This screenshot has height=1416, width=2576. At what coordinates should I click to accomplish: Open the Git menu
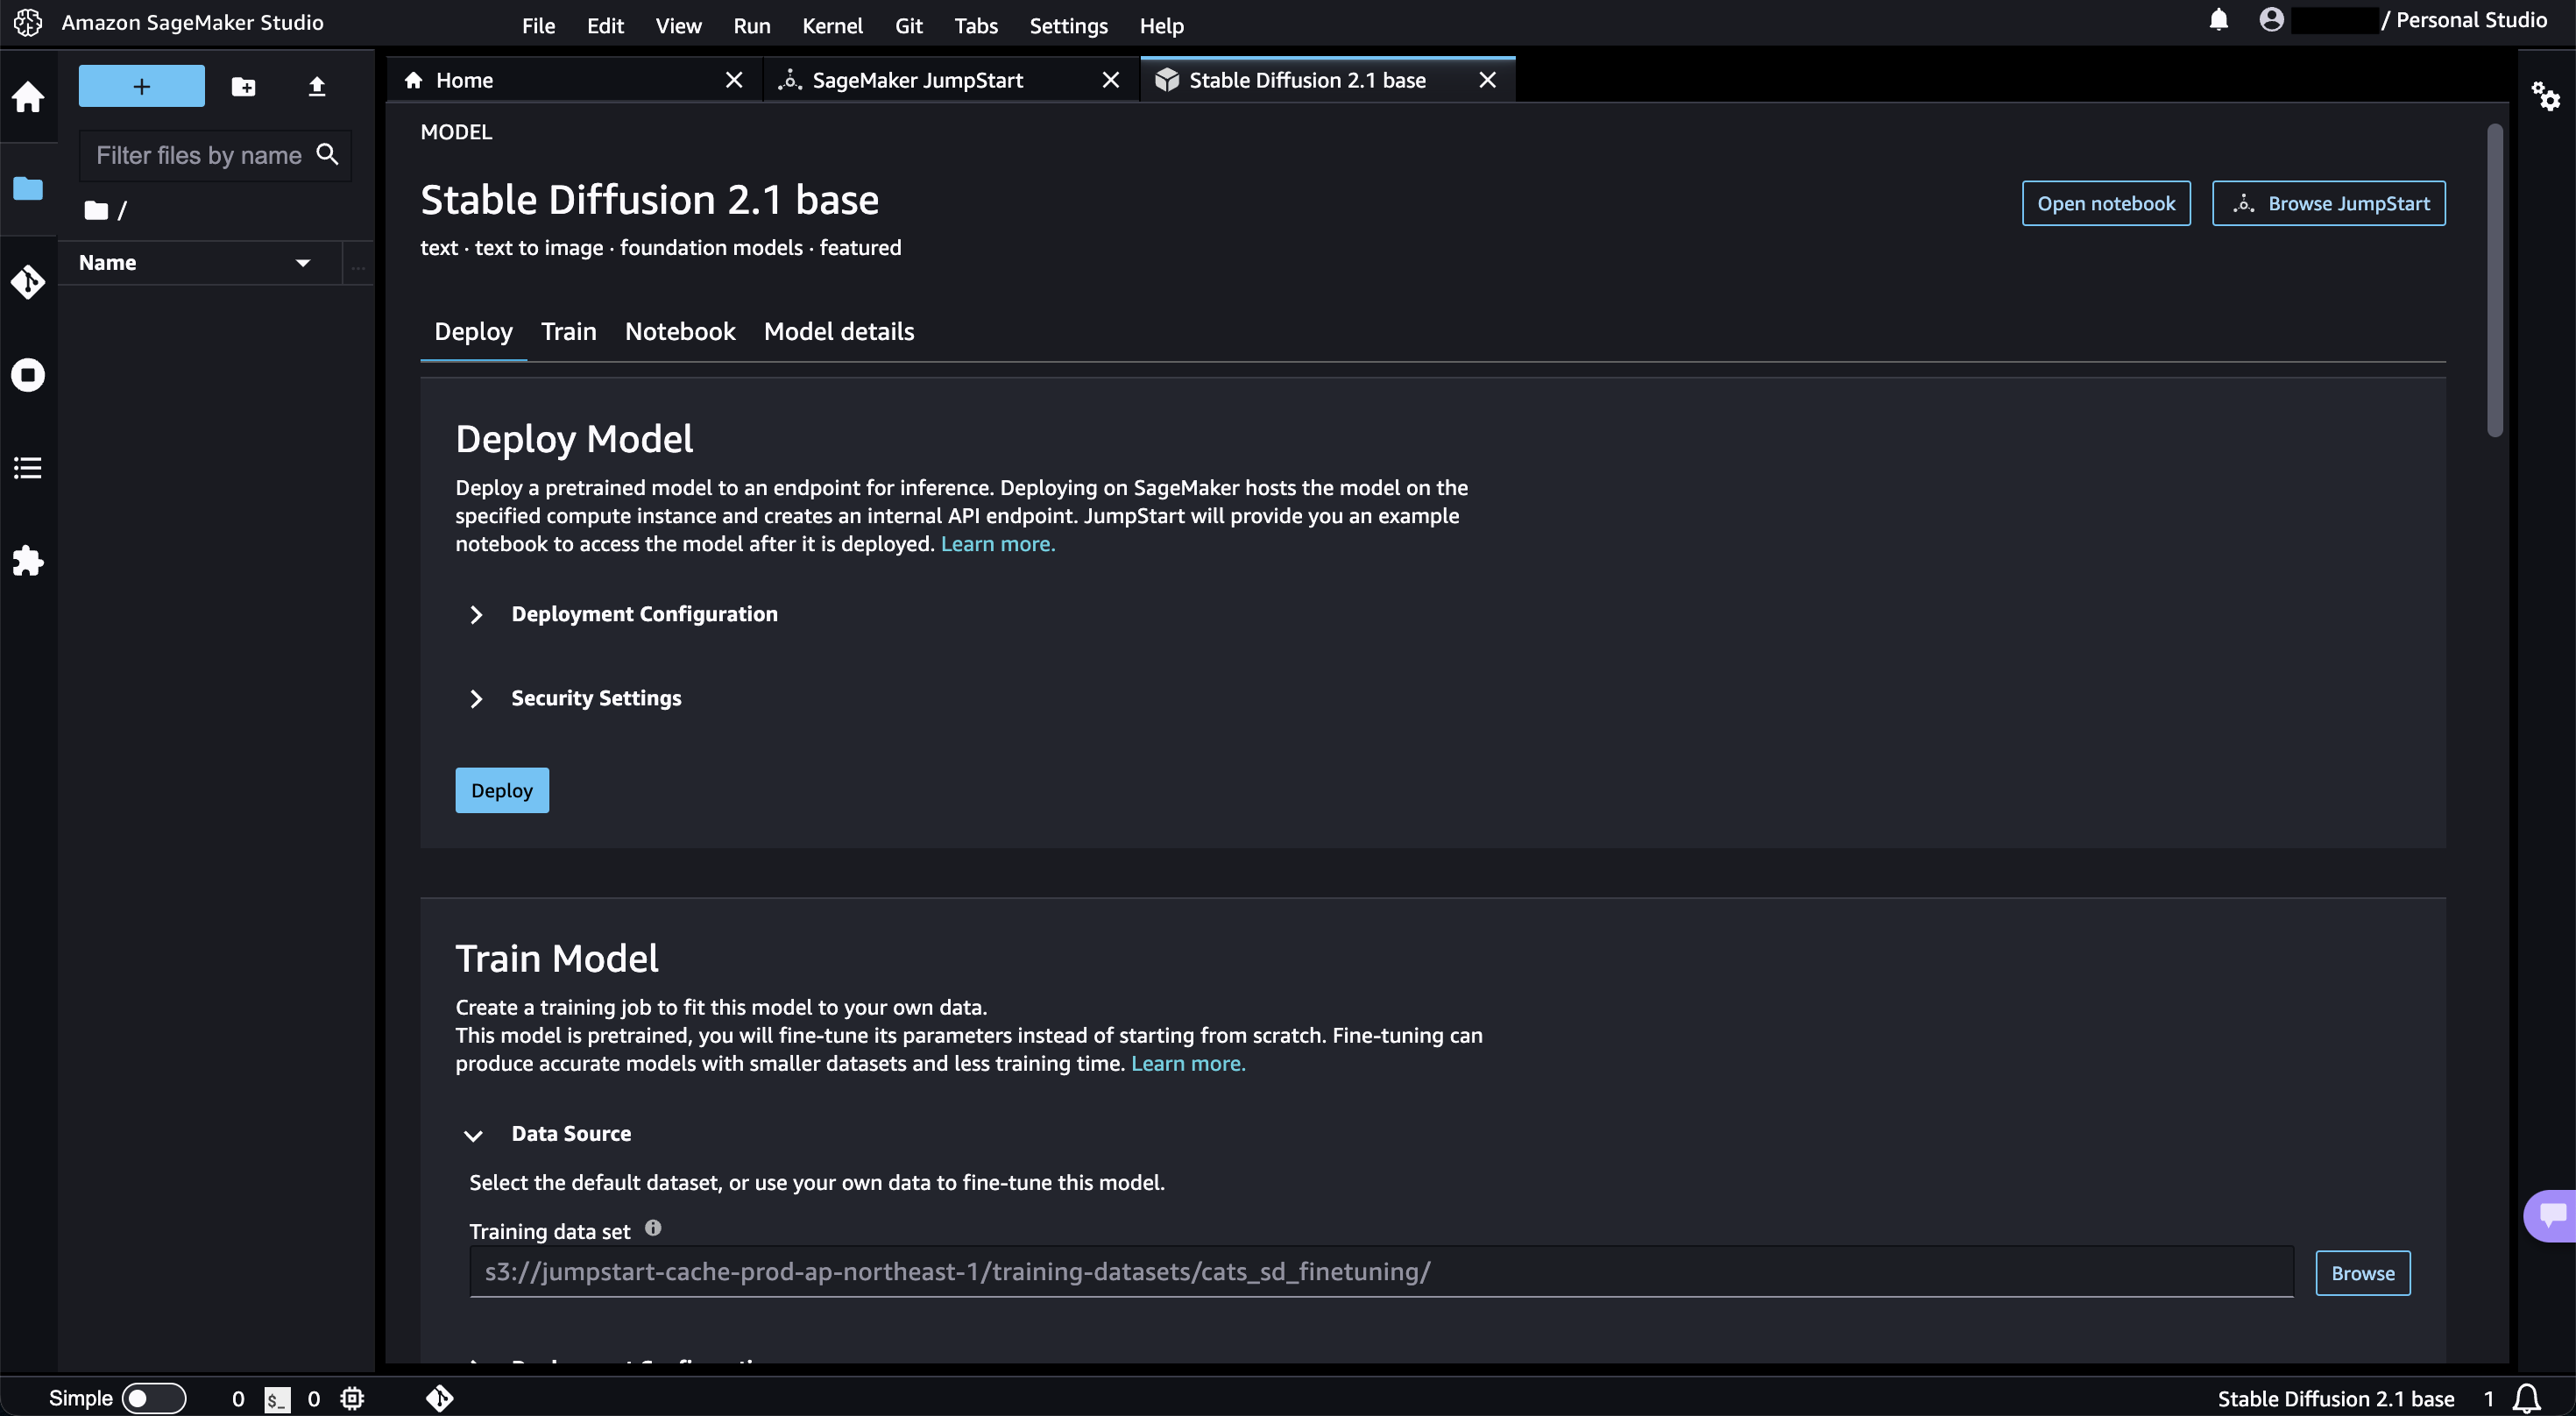pos(908,25)
